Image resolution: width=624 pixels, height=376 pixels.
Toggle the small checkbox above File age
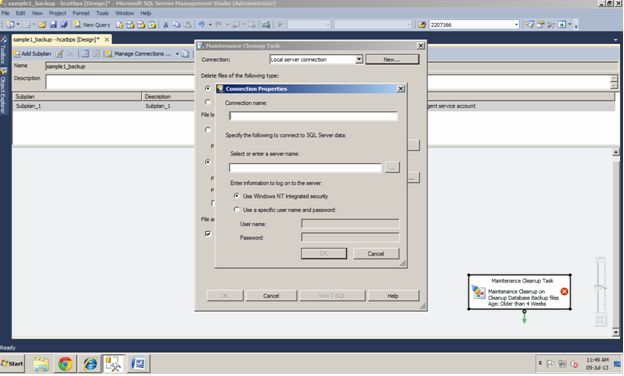[213, 203]
